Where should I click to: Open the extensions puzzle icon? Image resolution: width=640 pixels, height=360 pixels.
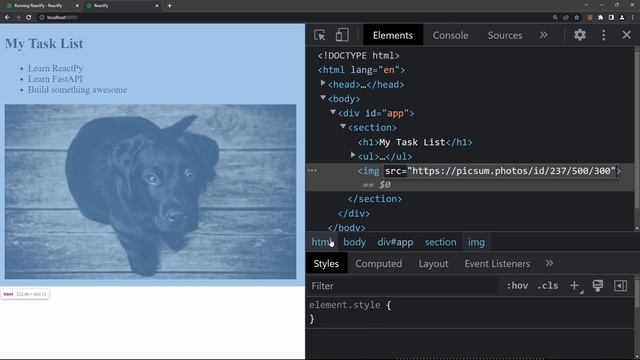coord(600,18)
